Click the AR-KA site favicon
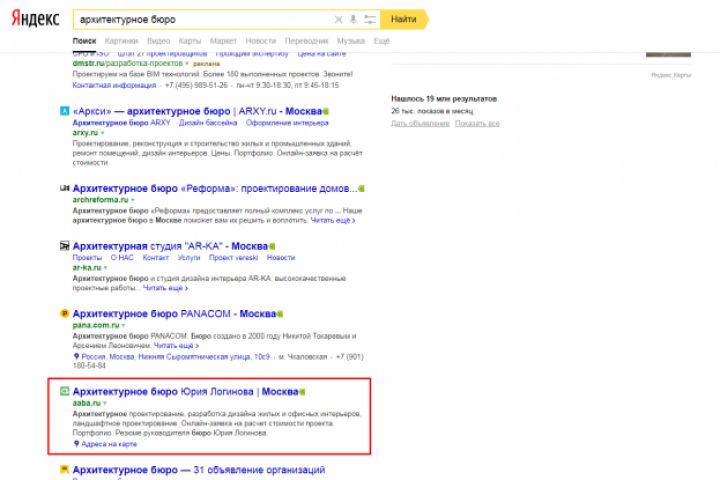720x480 pixels. (x=65, y=246)
